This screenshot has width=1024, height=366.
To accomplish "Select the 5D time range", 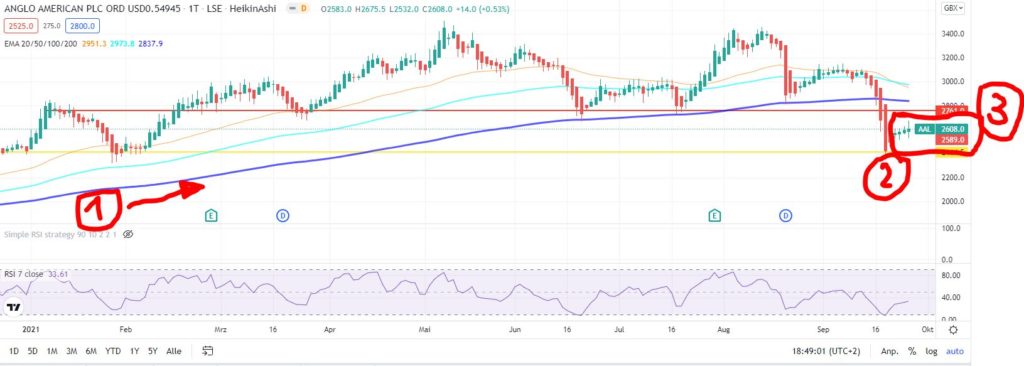I will point(33,351).
